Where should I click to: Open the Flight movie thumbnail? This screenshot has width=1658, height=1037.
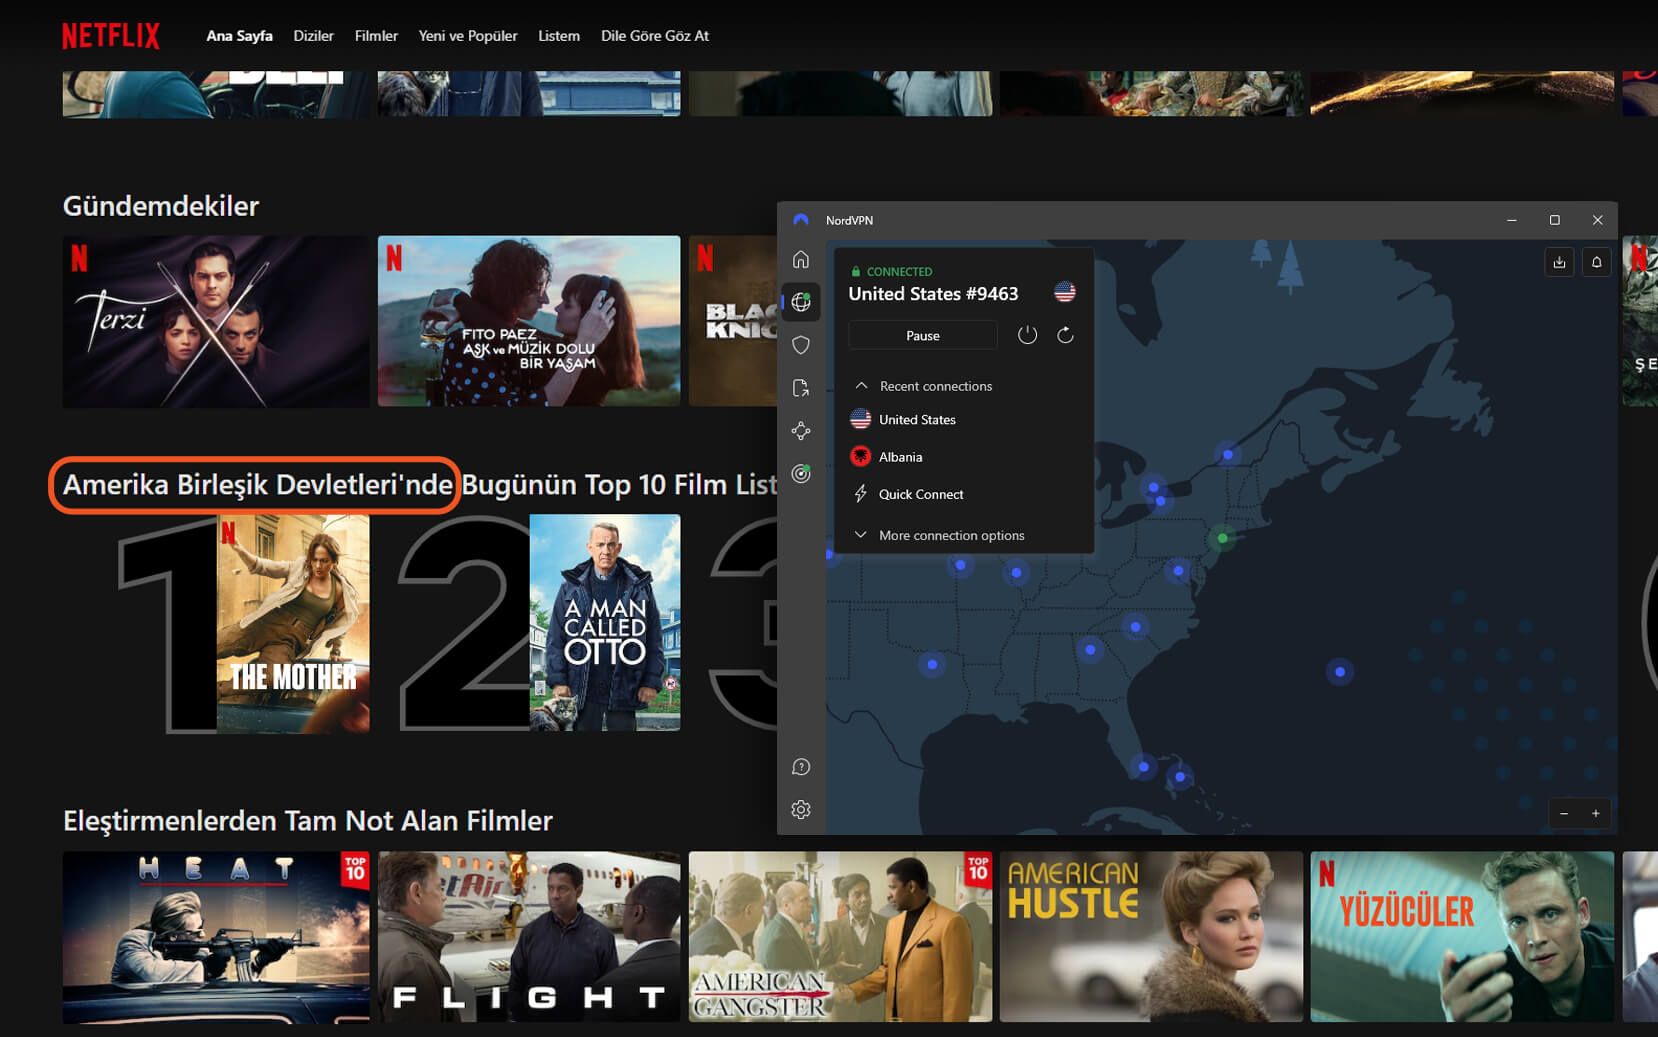point(529,937)
